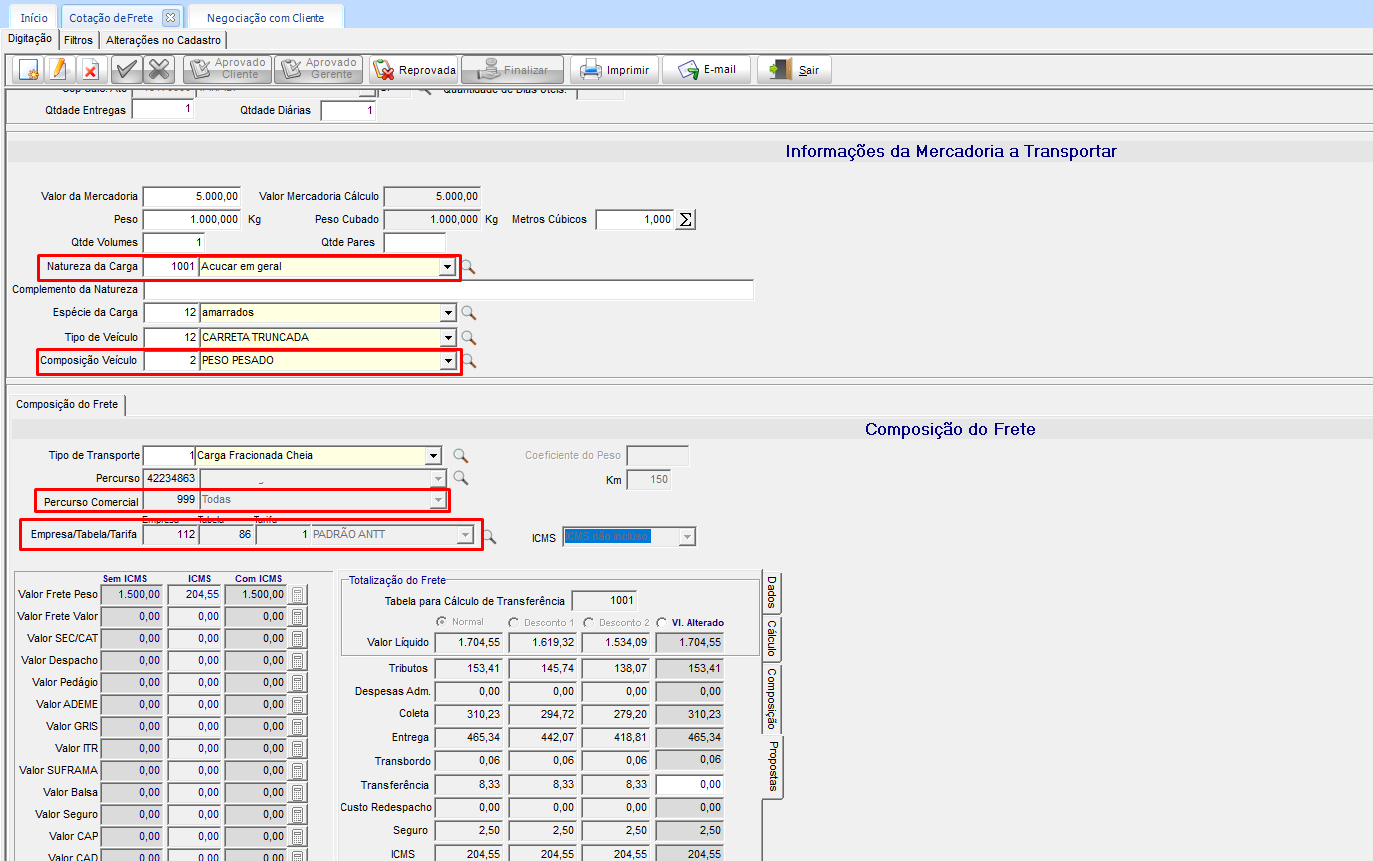Click the Reprovada button
1373x861 pixels.
pyautogui.click(x=414, y=70)
